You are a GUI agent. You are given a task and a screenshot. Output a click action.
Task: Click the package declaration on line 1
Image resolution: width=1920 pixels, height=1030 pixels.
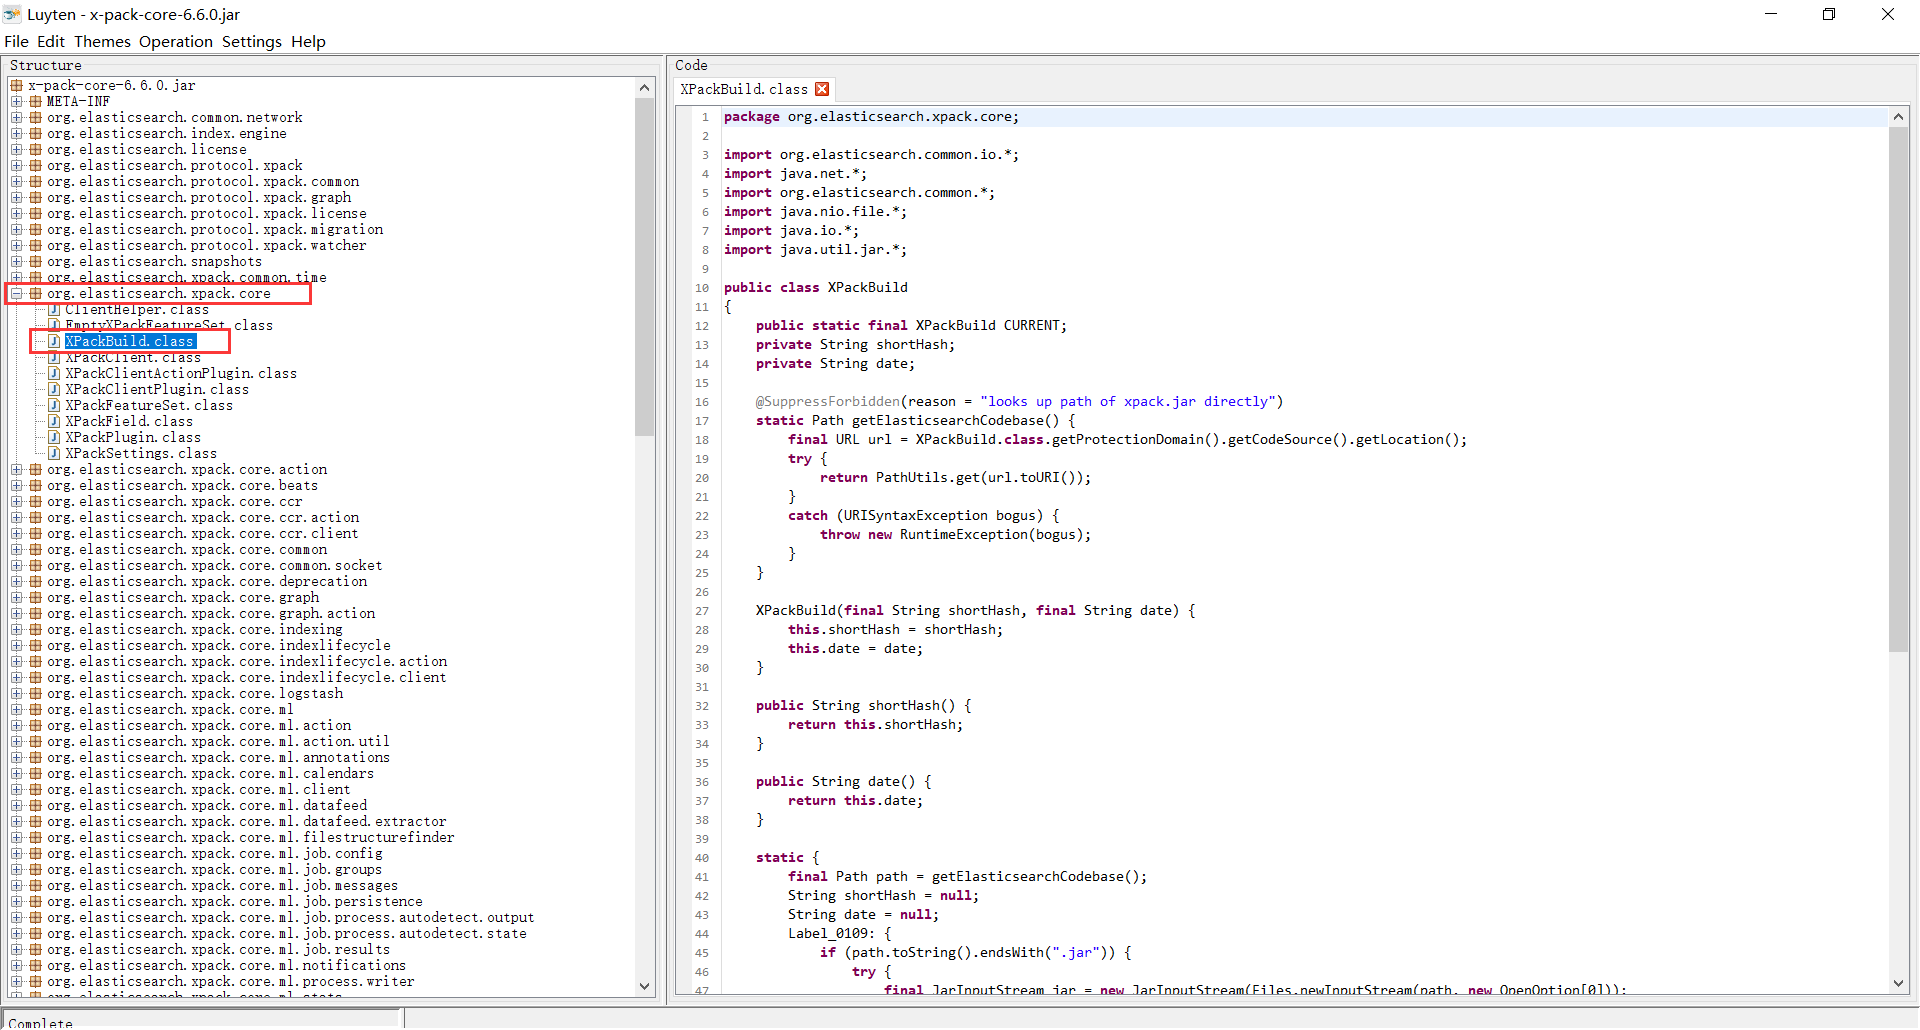(x=871, y=117)
